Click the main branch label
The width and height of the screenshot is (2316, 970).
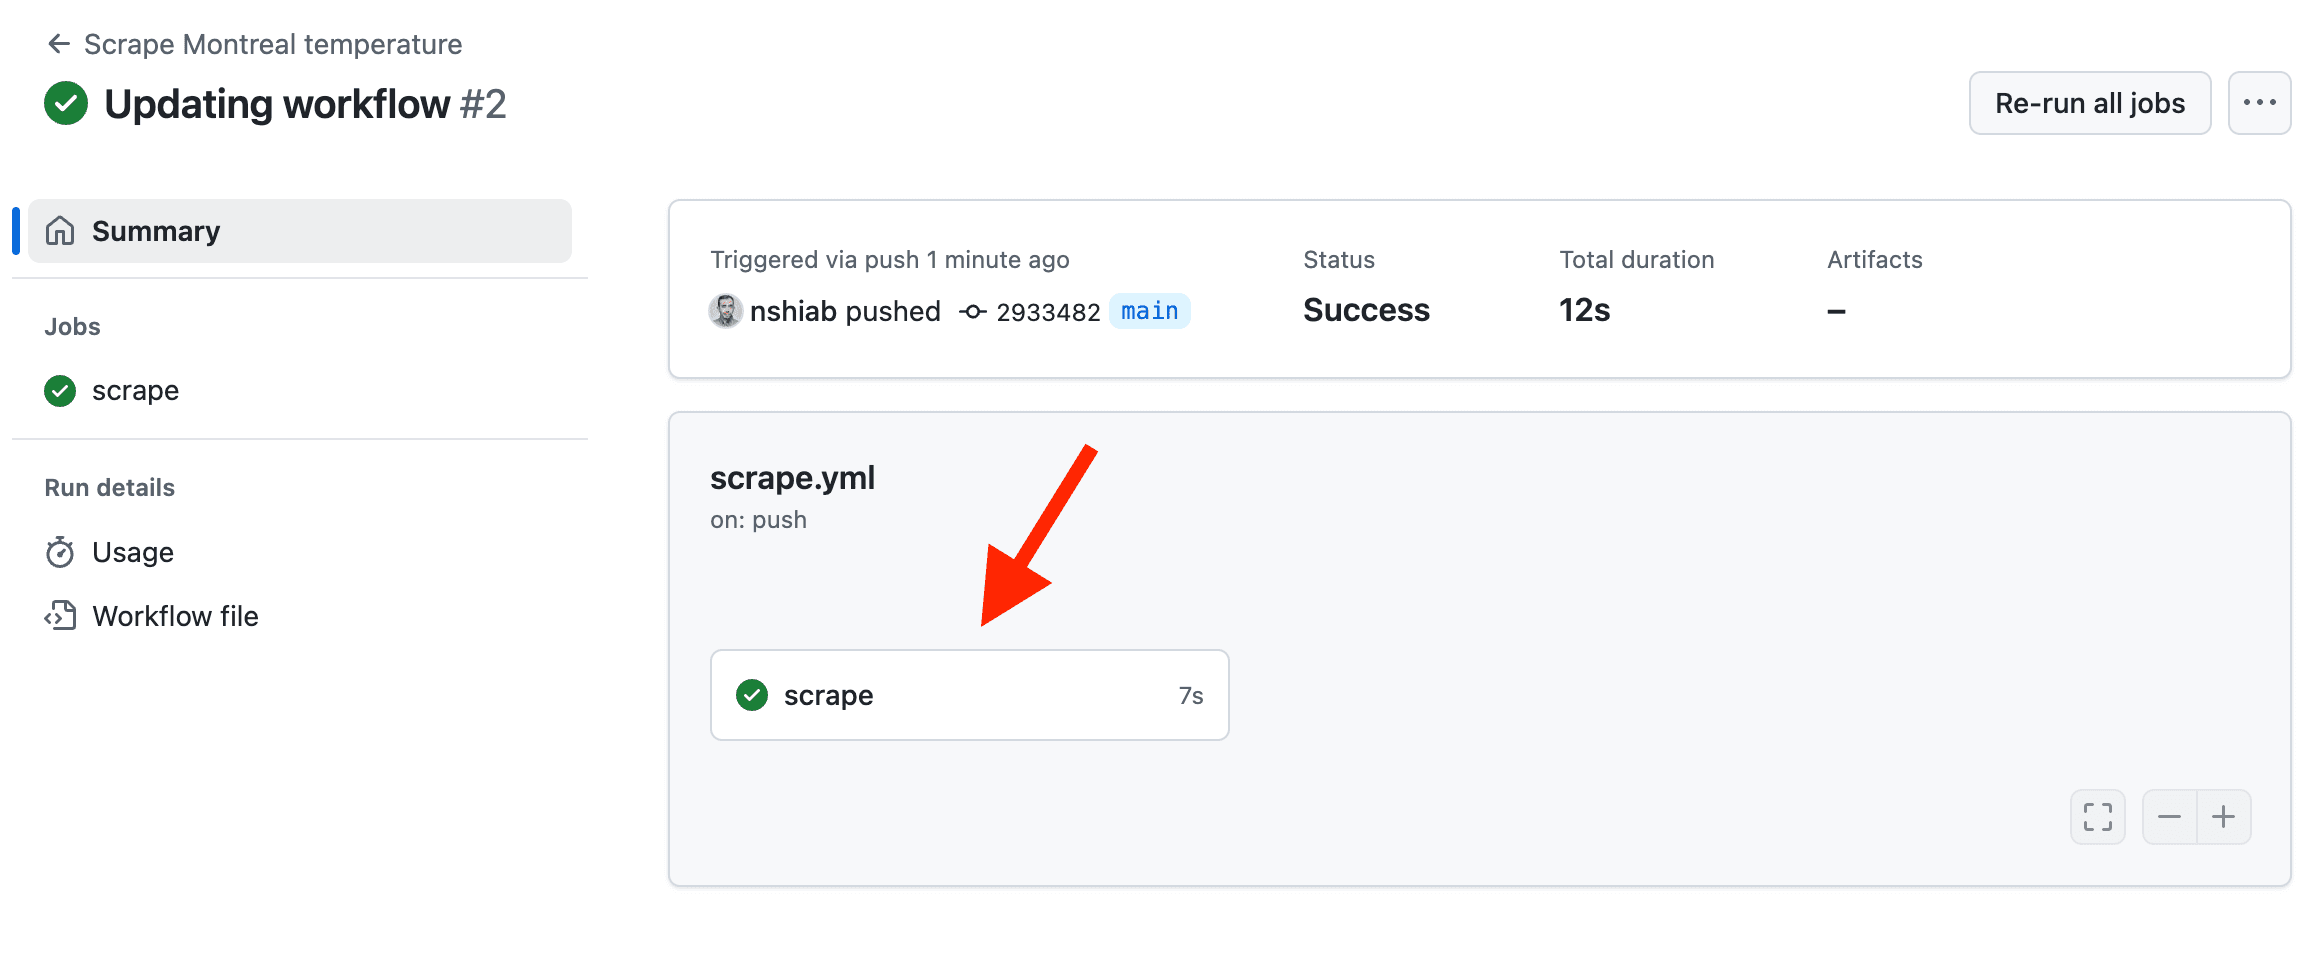coord(1150,311)
